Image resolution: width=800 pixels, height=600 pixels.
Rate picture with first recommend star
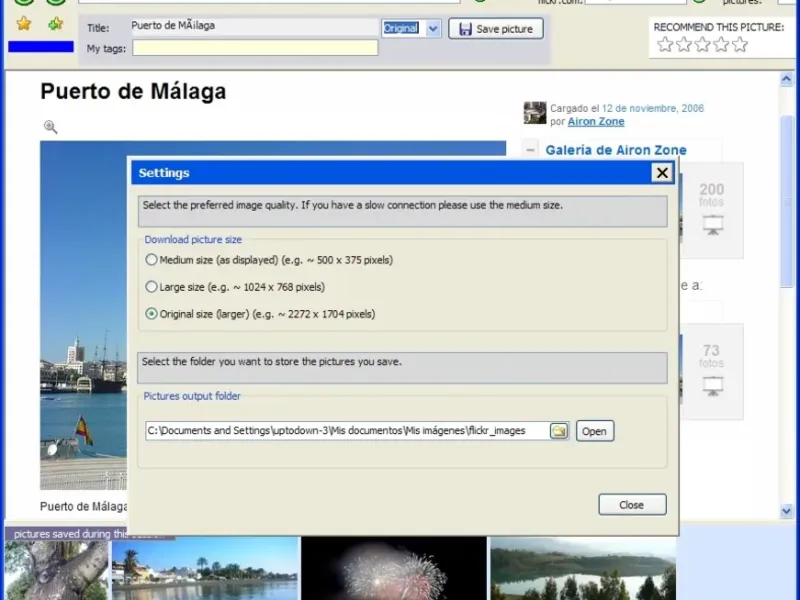pos(665,44)
